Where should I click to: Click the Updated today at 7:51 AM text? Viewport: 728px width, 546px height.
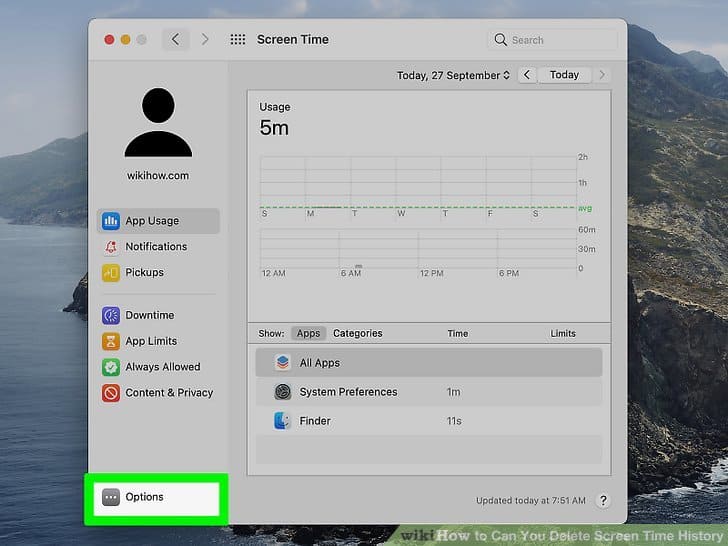531,500
